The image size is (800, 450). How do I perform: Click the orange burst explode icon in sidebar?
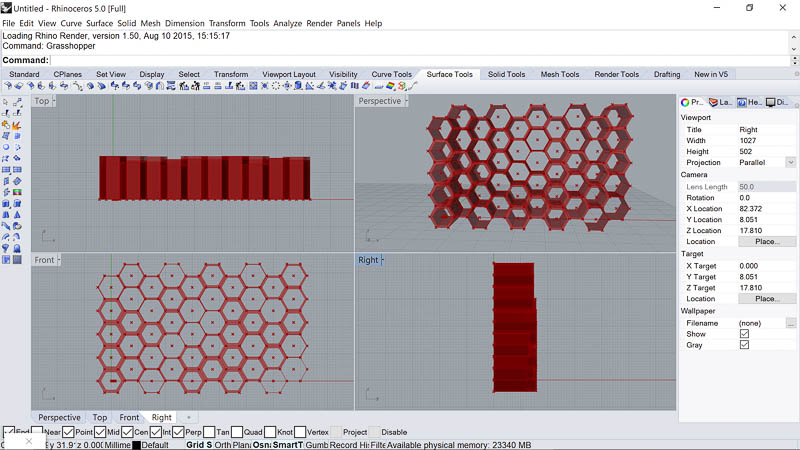(17, 124)
